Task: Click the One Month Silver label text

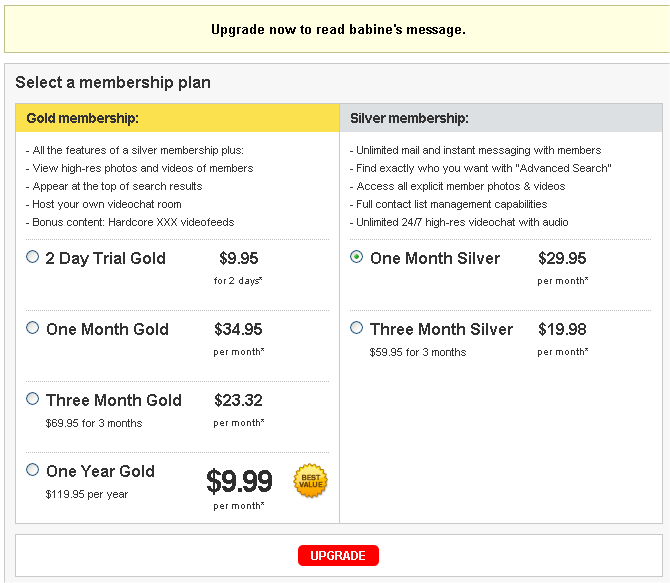Action: coord(435,258)
